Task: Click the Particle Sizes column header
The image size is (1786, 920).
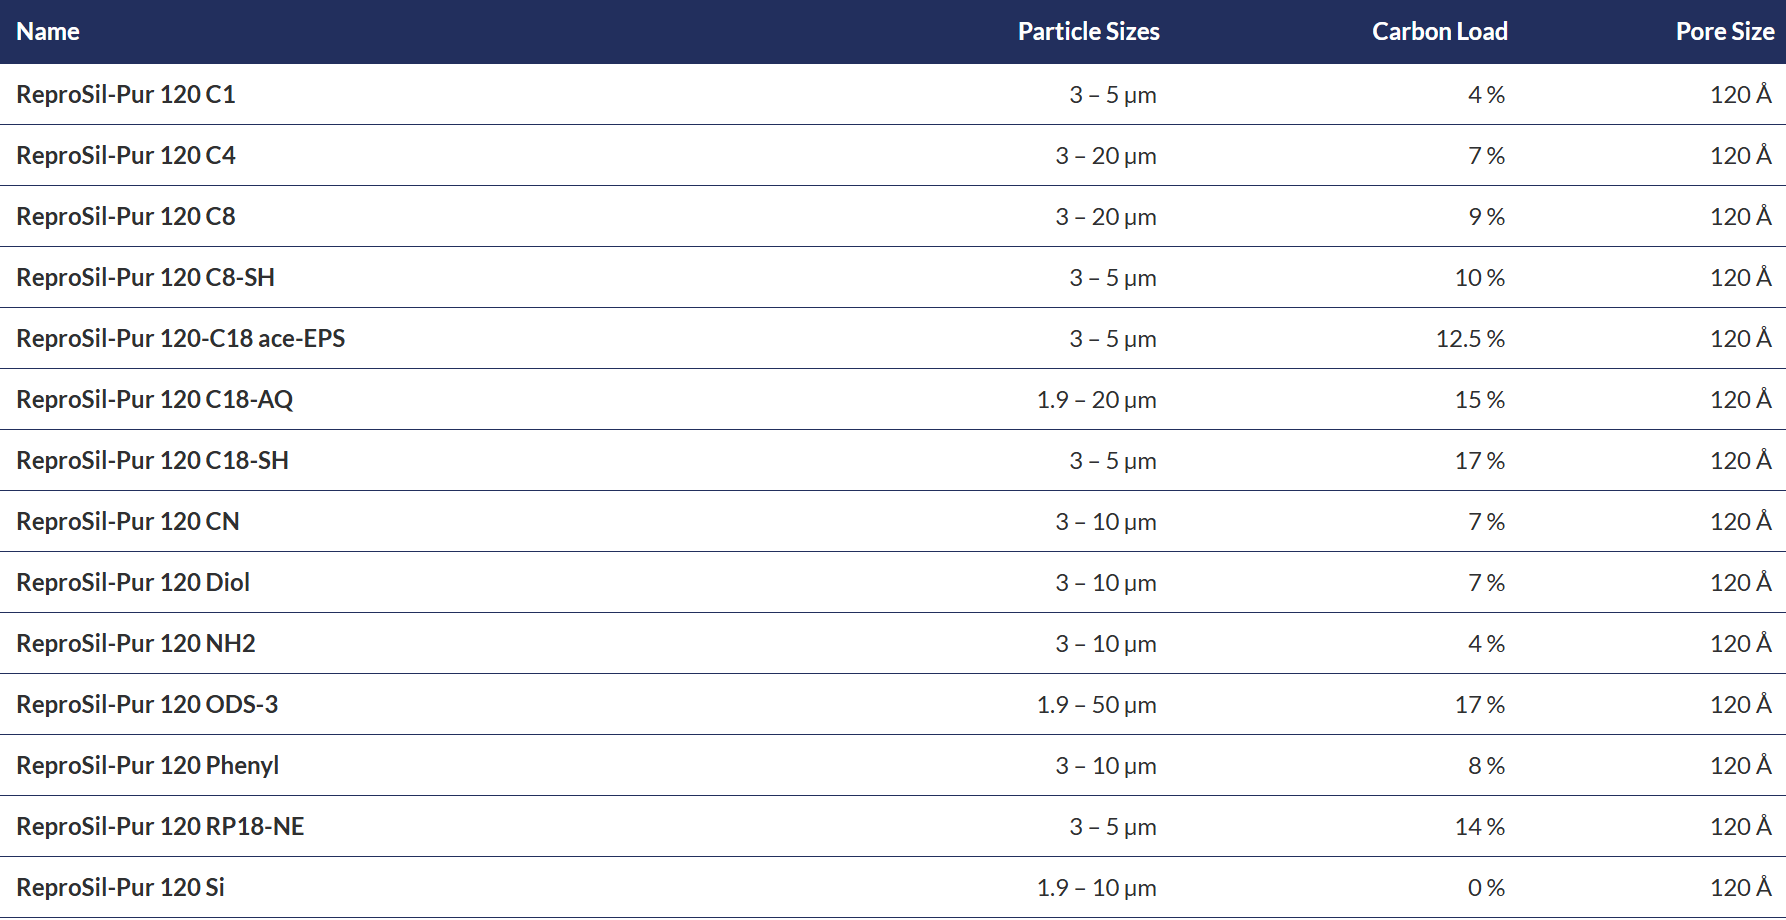Action: tap(1088, 32)
